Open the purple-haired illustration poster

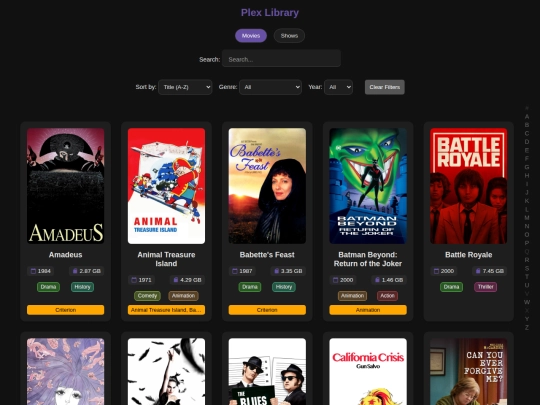tap(65, 372)
